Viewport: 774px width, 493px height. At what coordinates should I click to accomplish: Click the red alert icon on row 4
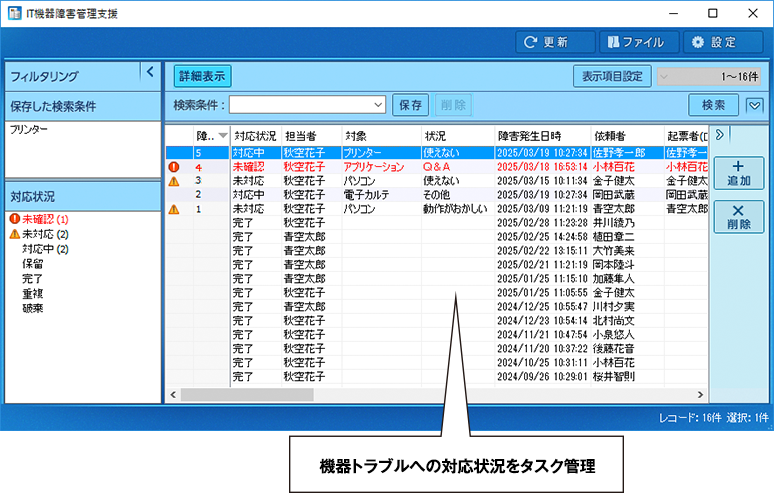(174, 167)
